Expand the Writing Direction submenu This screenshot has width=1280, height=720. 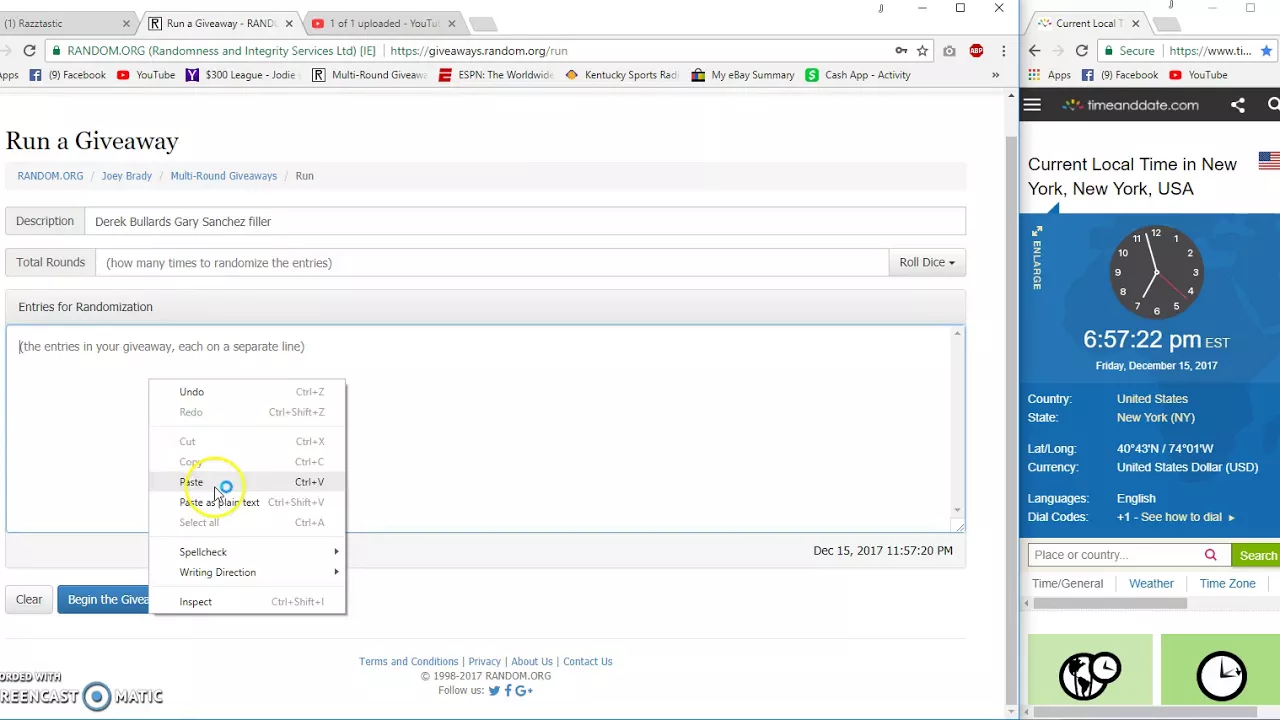pyautogui.click(x=247, y=573)
